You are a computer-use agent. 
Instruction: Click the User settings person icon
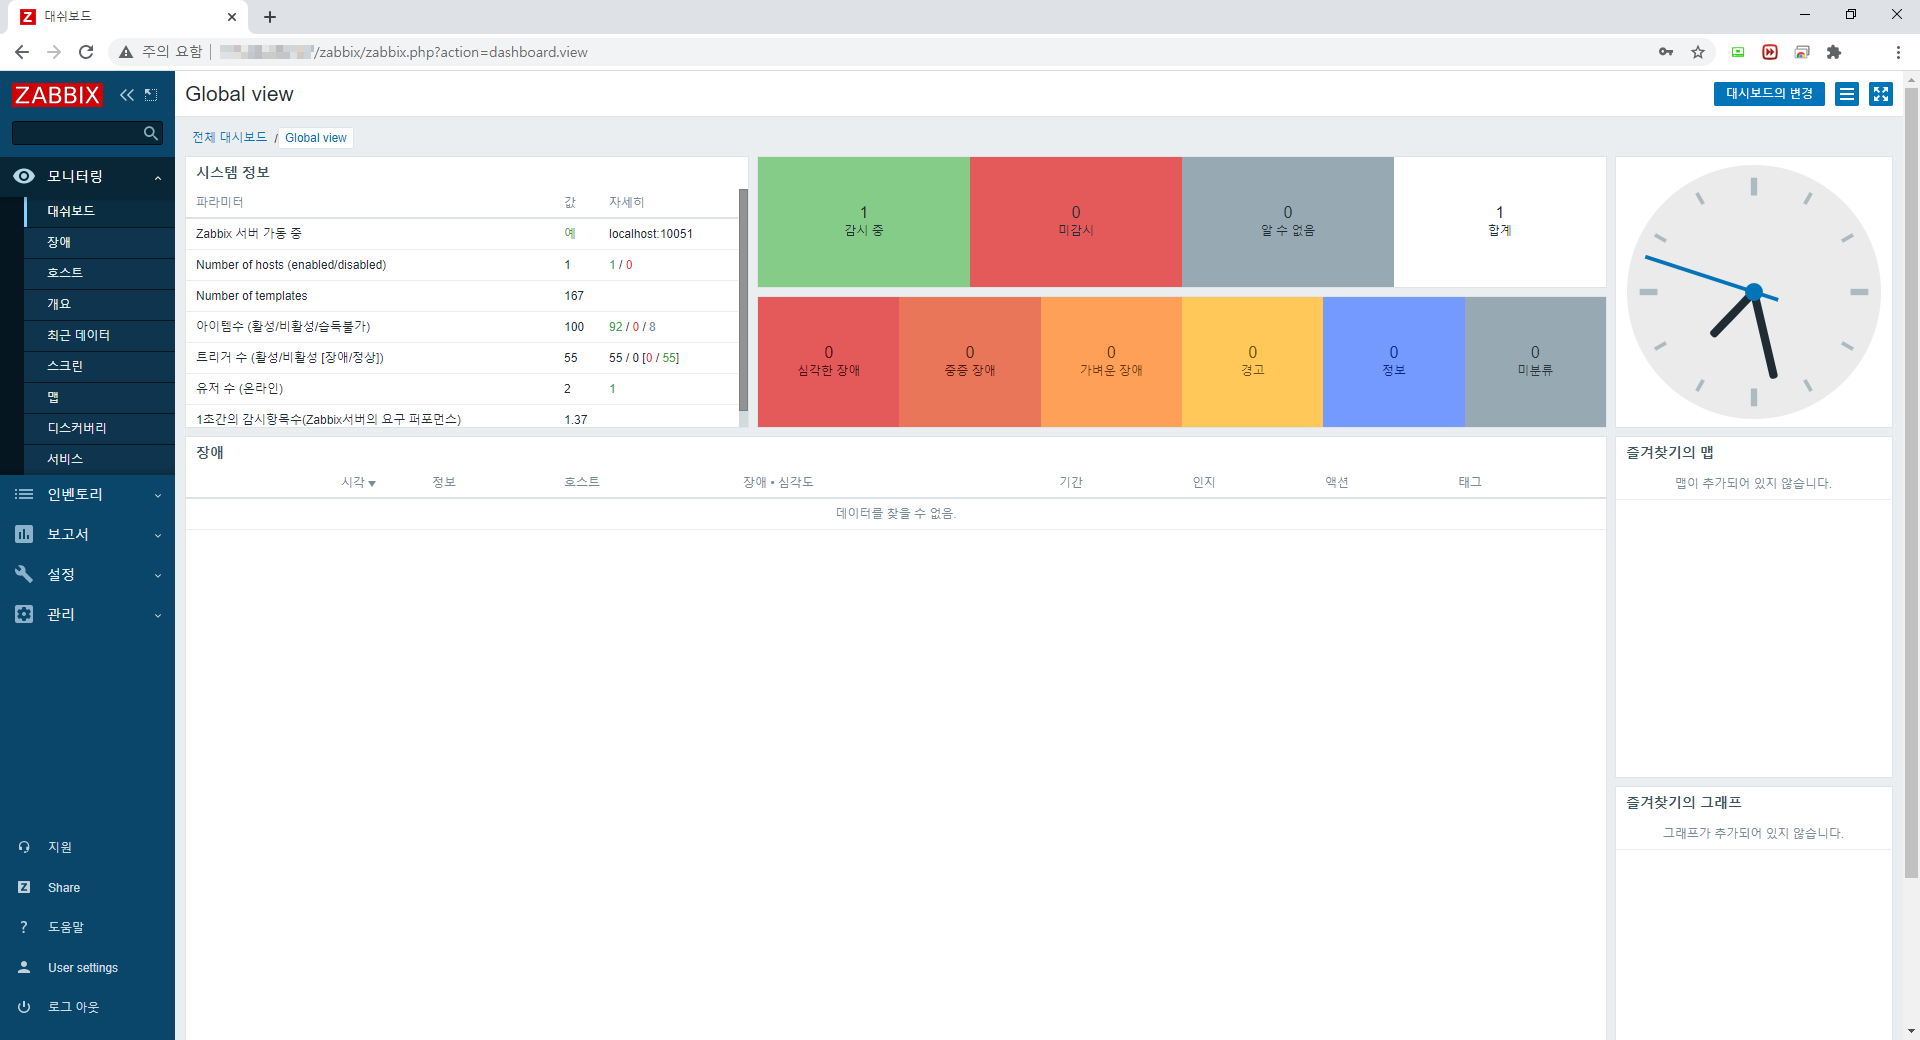24,967
